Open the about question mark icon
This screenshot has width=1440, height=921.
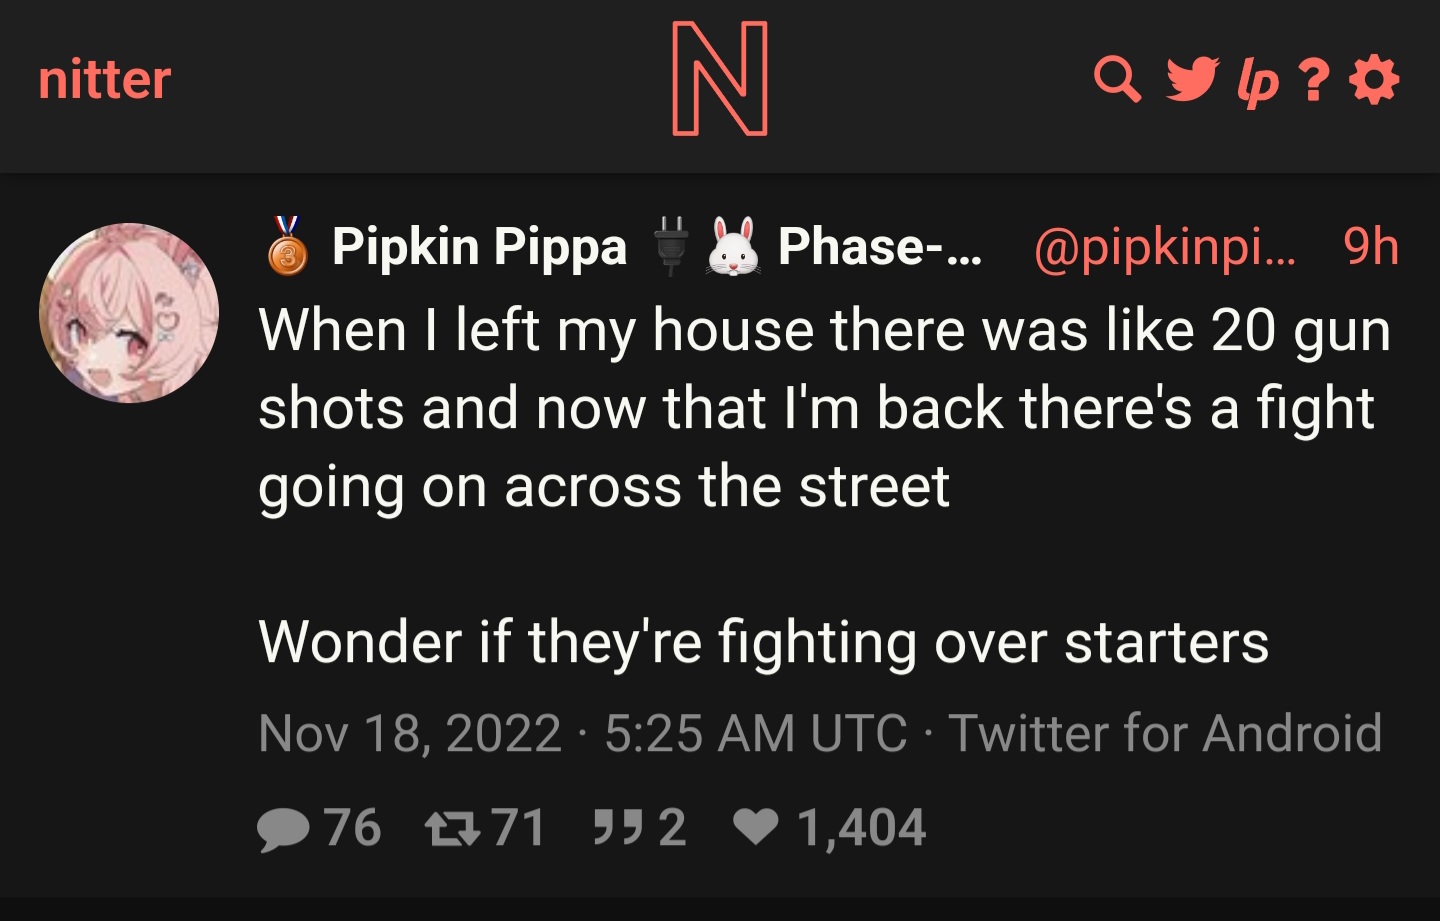click(x=1314, y=80)
